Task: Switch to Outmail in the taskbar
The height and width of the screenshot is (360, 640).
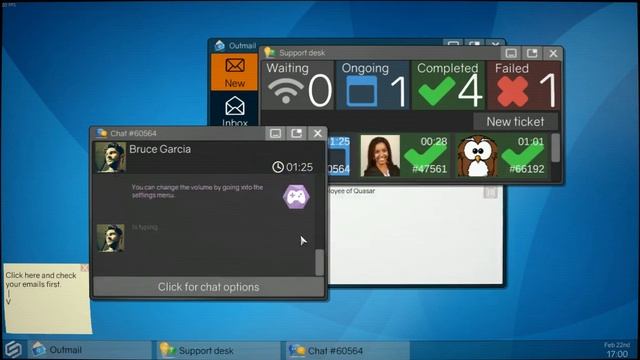Action: tap(89, 350)
